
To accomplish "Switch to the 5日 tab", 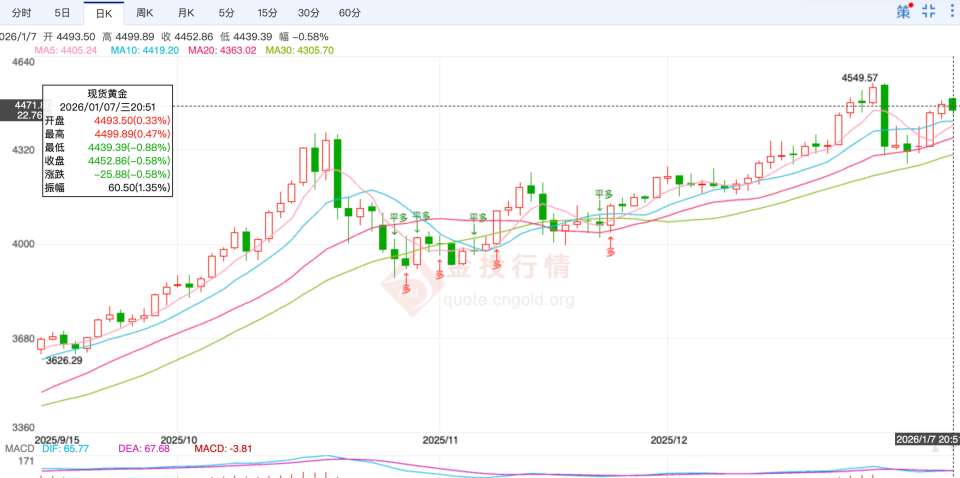I will coord(62,12).
